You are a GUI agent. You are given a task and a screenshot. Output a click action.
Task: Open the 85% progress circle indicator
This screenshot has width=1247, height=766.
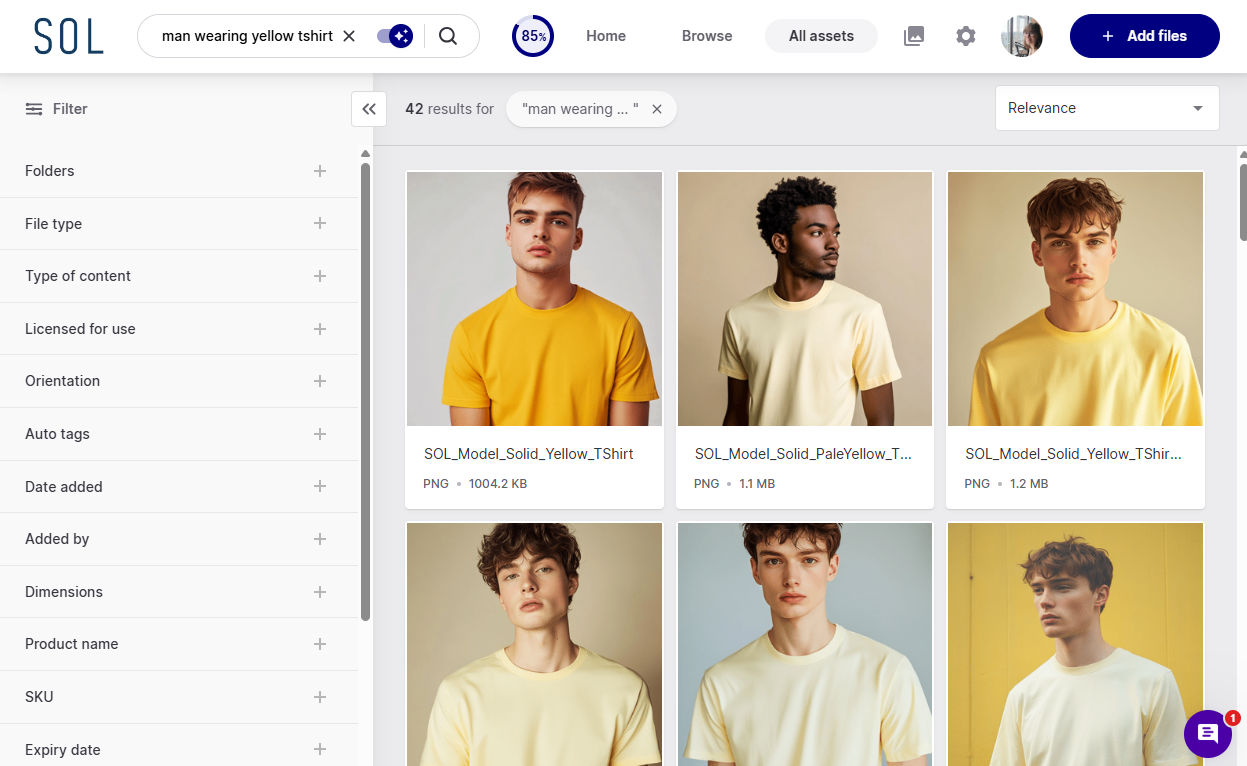click(533, 36)
